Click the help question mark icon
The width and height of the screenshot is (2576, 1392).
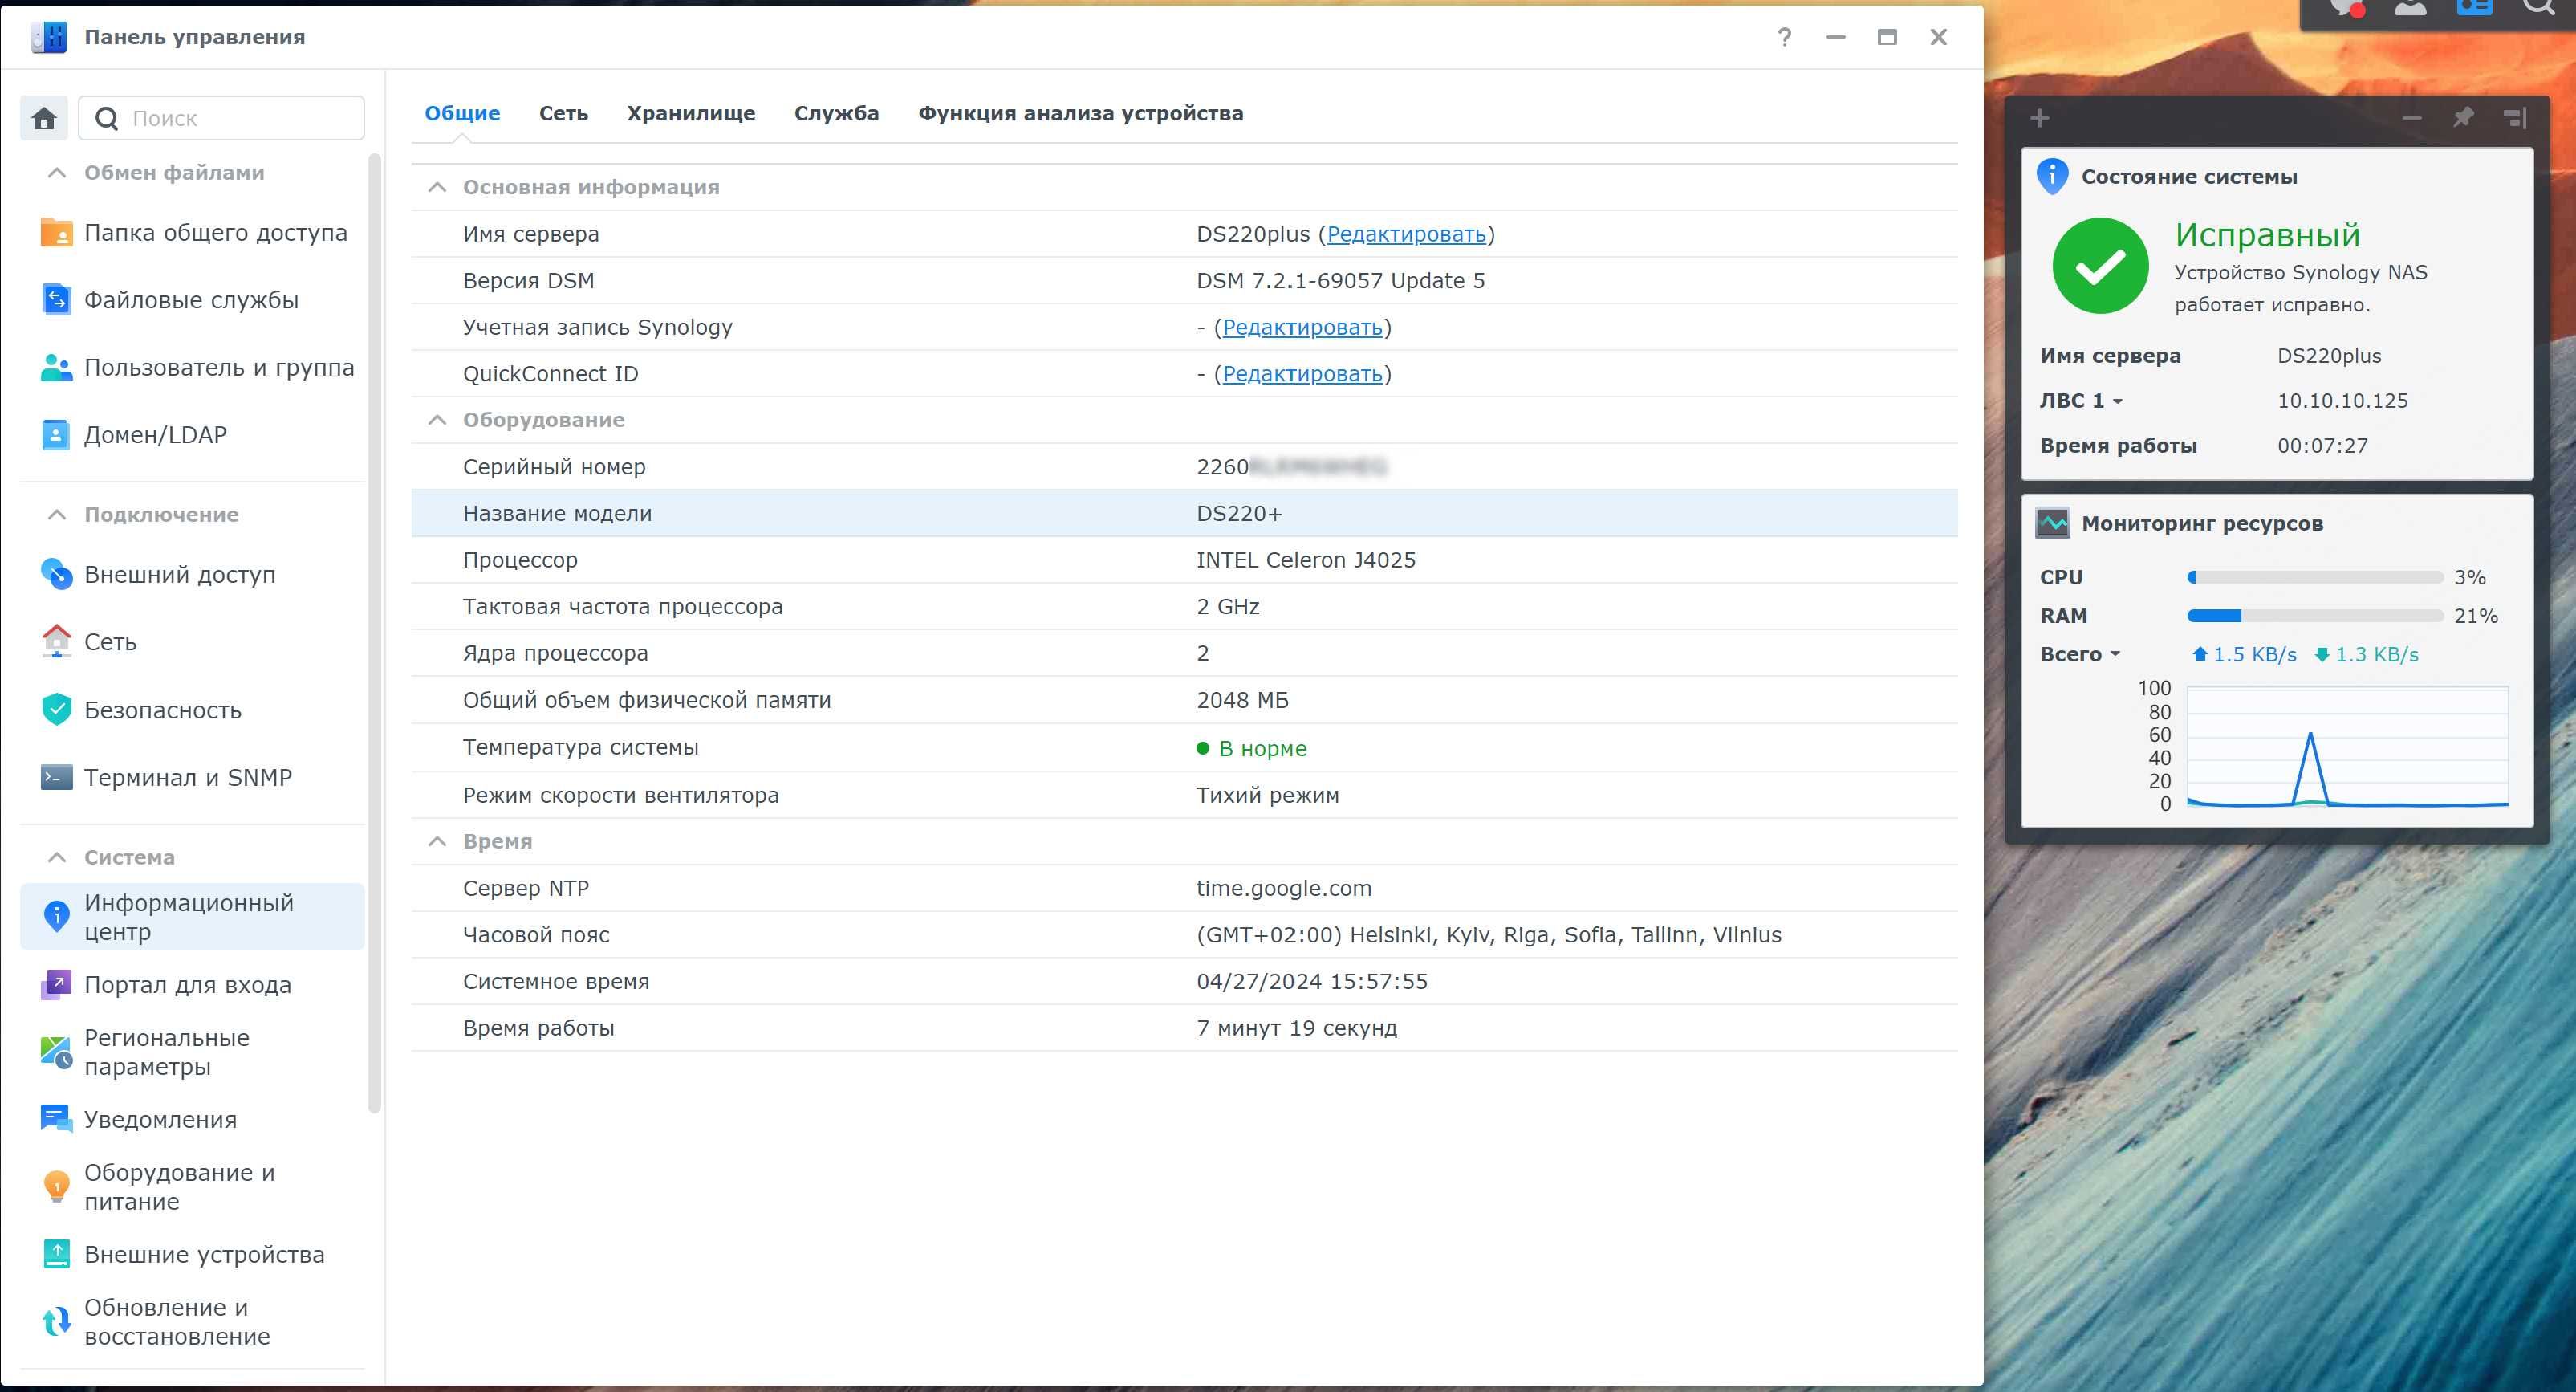[x=1785, y=38]
